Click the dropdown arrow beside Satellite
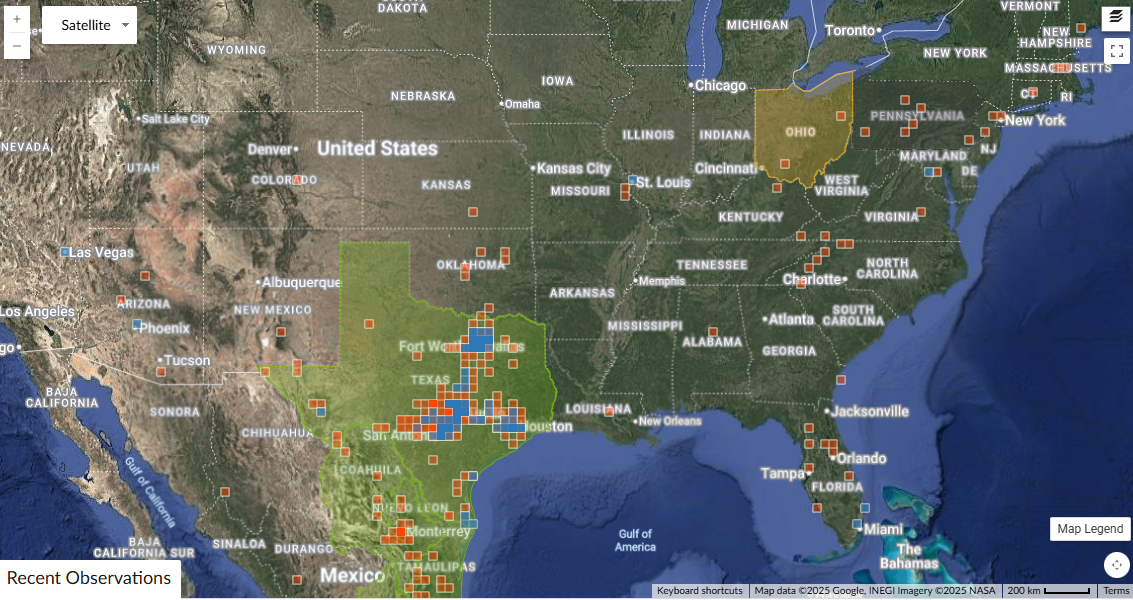 [125, 25]
